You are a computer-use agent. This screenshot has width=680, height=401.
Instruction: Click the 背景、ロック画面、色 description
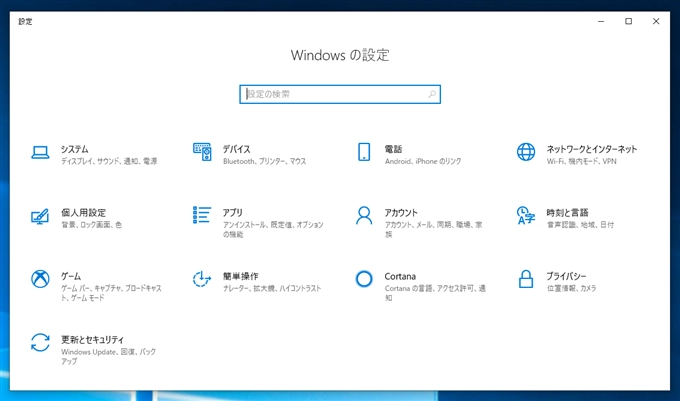tap(92, 225)
